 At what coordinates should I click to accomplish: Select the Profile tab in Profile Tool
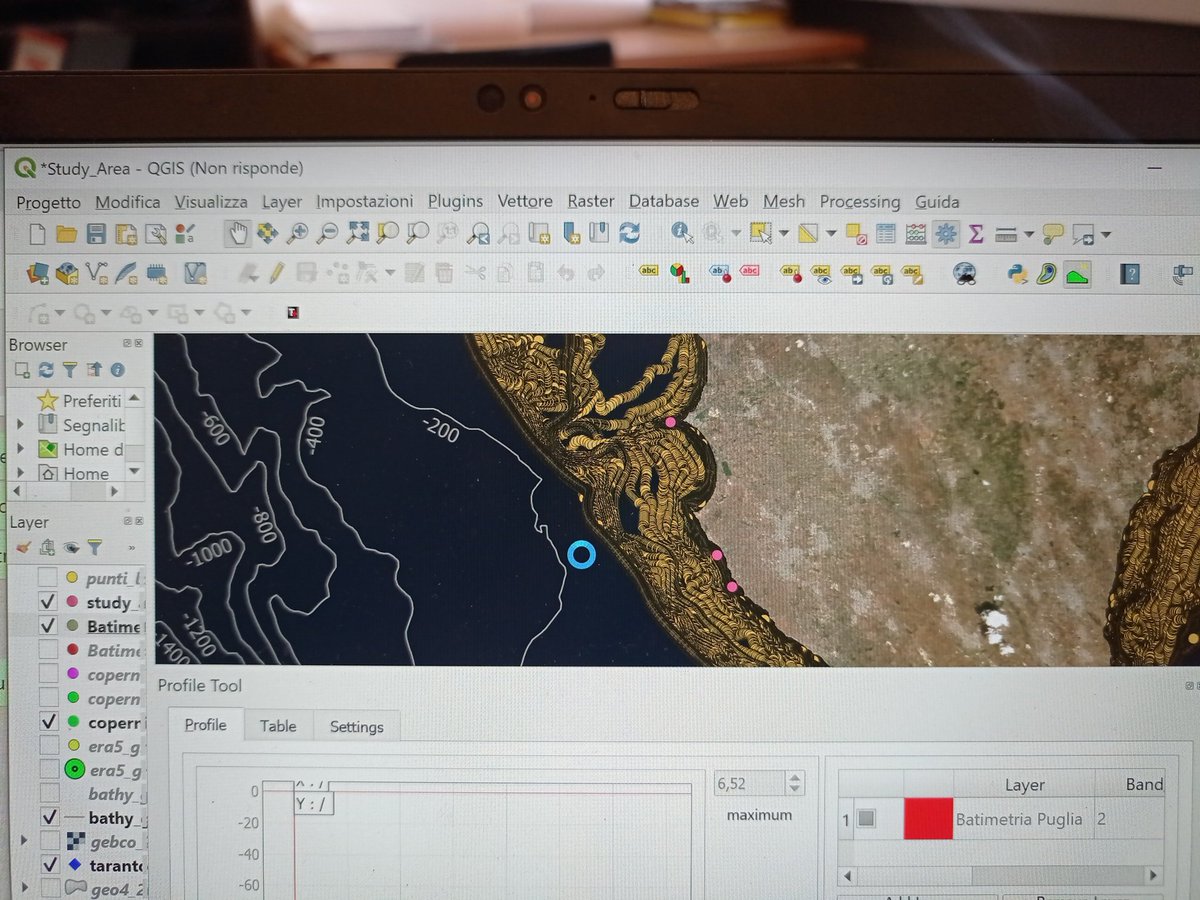[205, 725]
